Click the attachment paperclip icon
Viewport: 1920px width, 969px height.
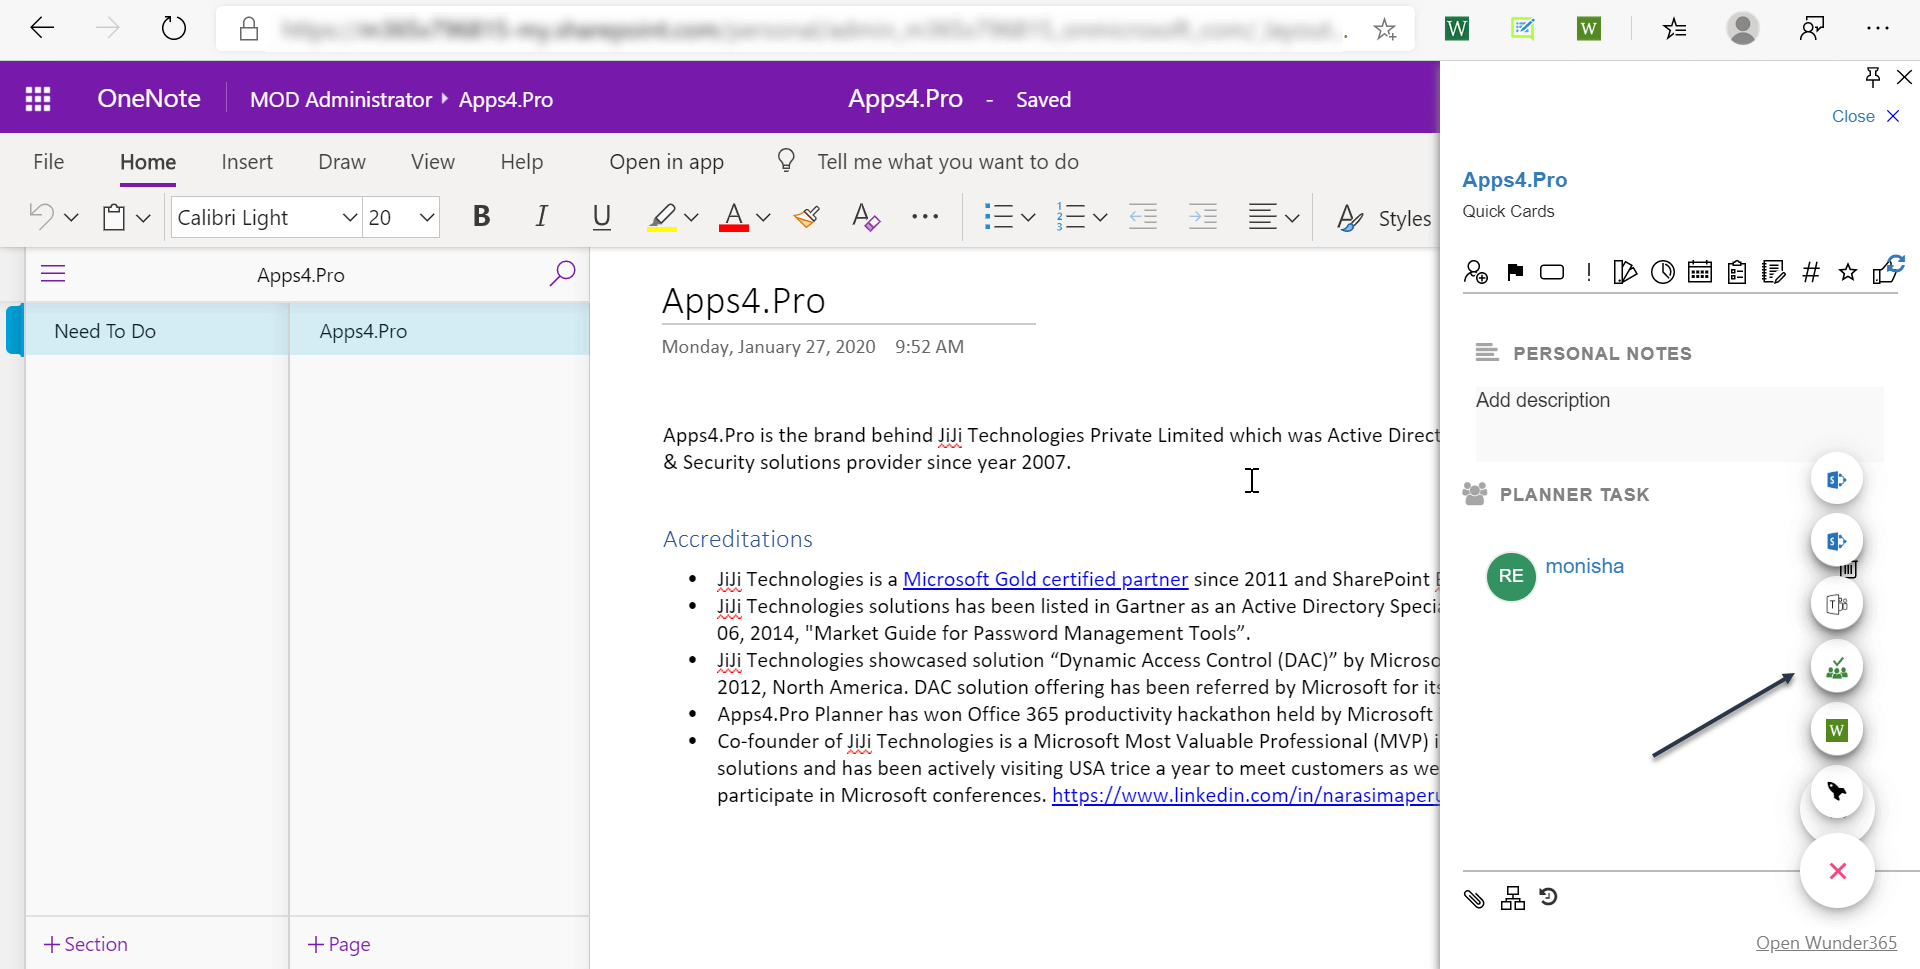1474,898
